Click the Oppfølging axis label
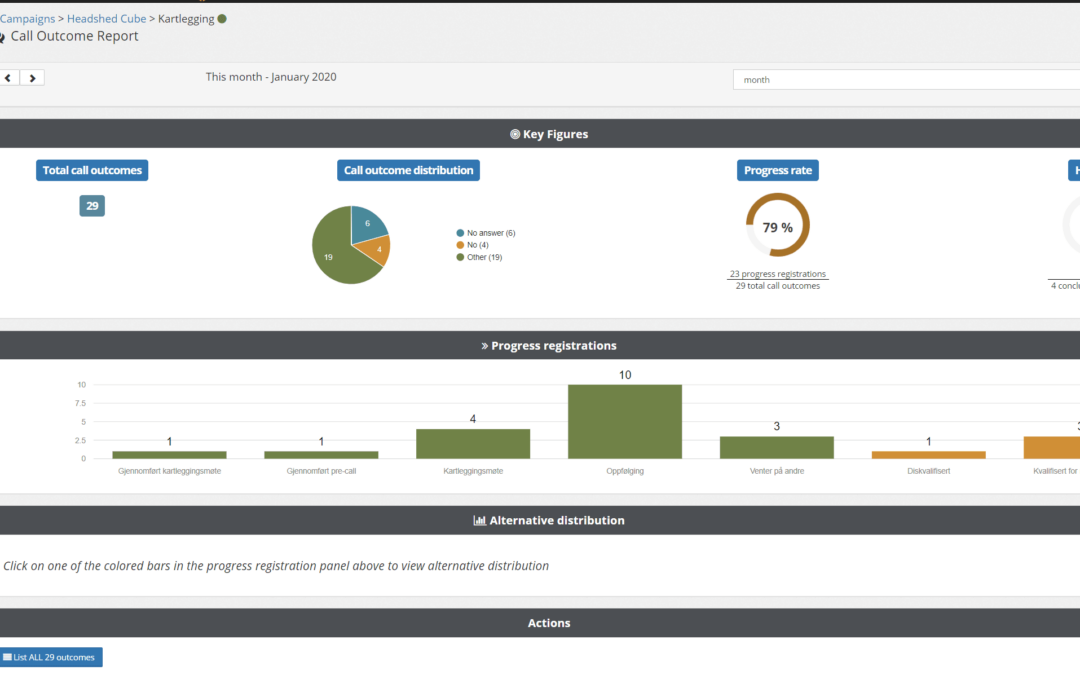 (625, 471)
